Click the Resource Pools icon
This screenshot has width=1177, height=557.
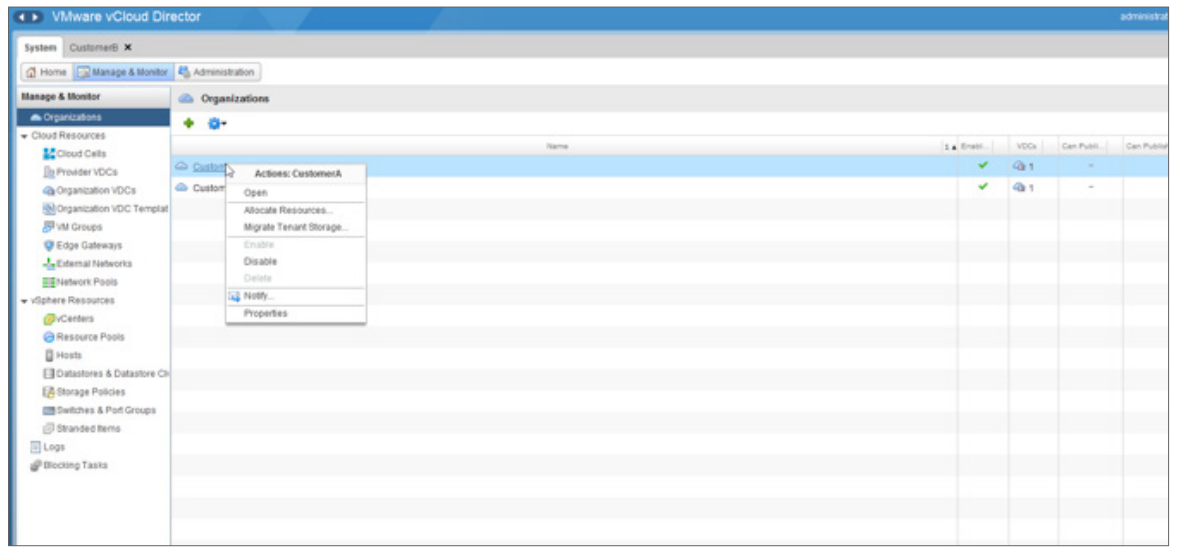point(50,337)
